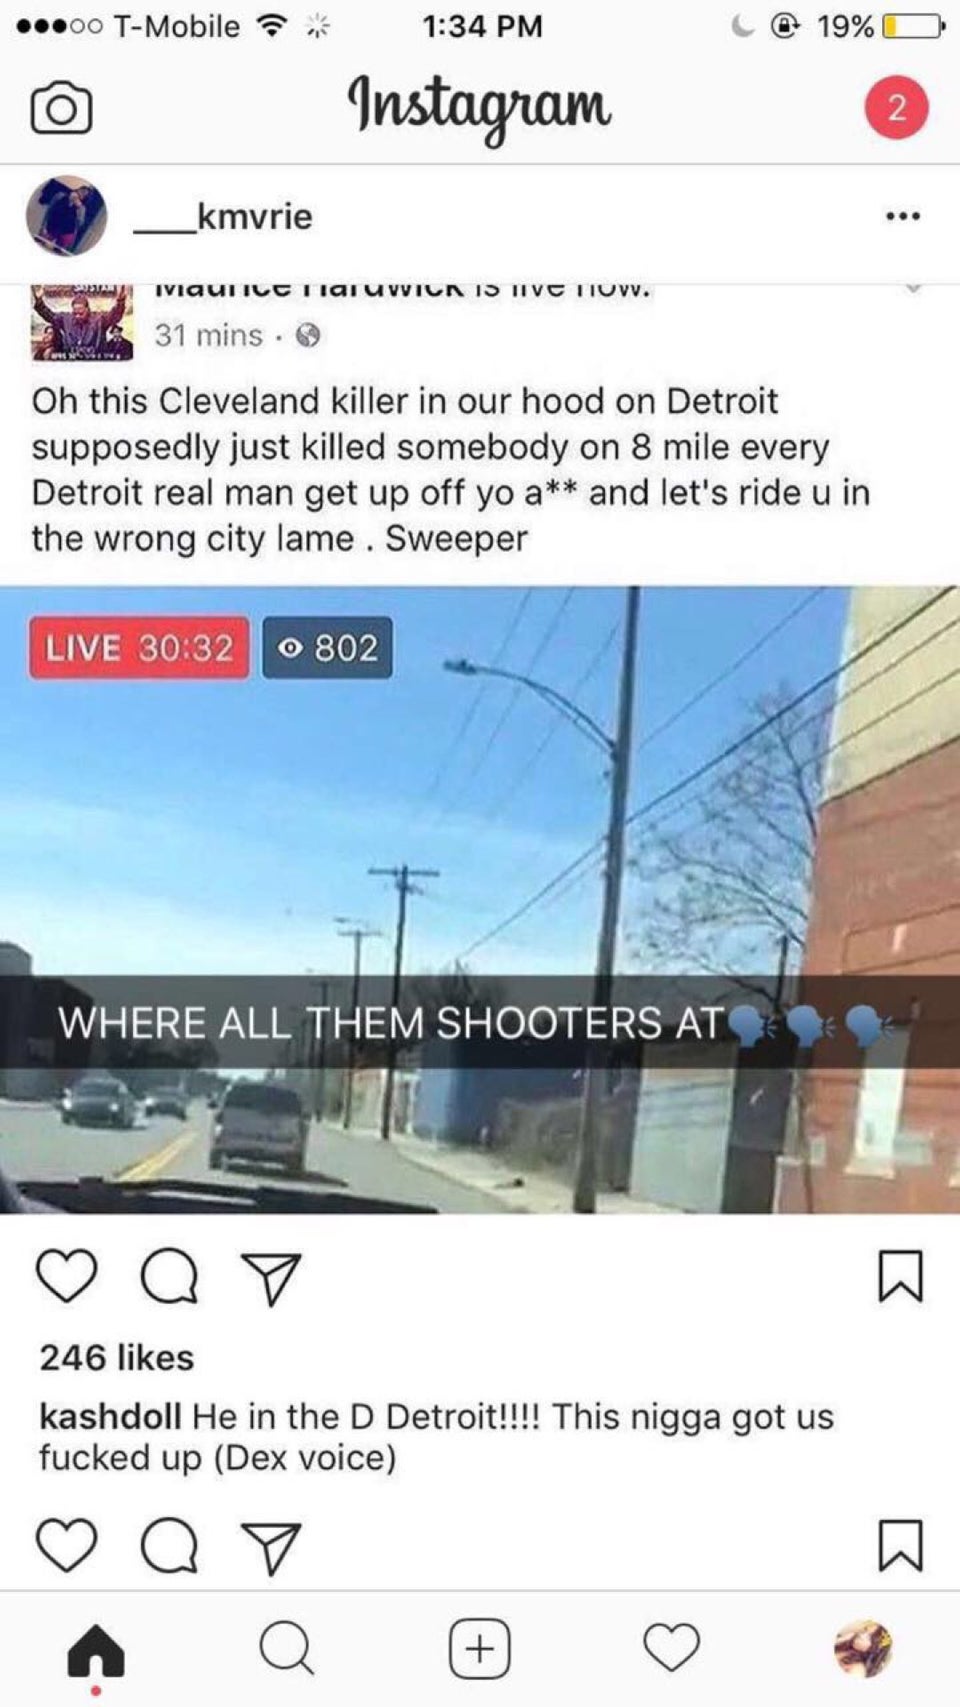
Task: Open the three-dot options for the ___kmvrie post
Action: pos(902,216)
